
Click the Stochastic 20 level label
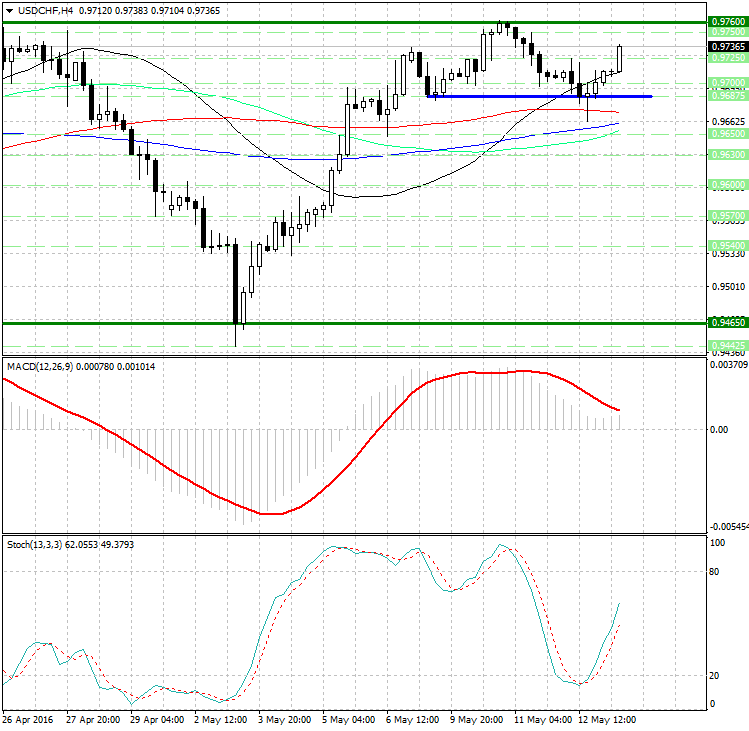(716, 675)
